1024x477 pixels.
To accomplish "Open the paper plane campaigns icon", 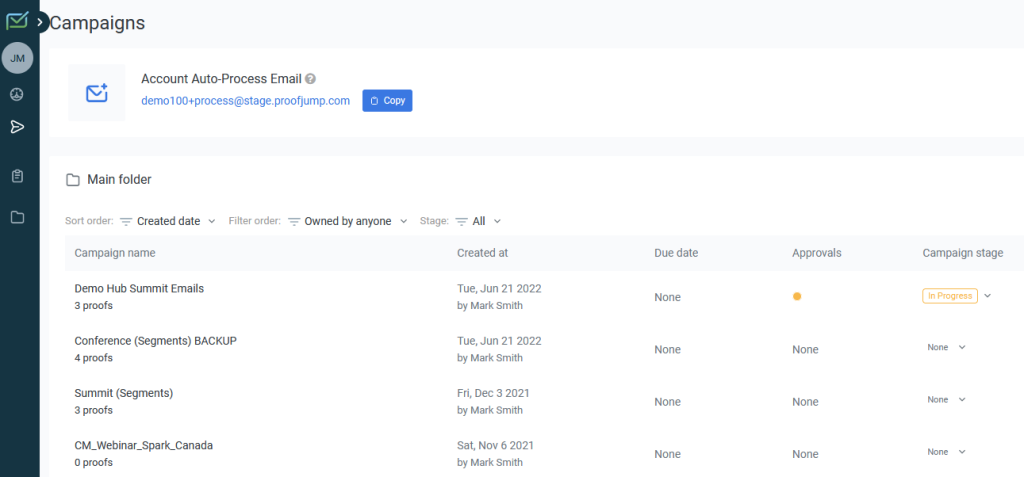I will click(18, 127).
